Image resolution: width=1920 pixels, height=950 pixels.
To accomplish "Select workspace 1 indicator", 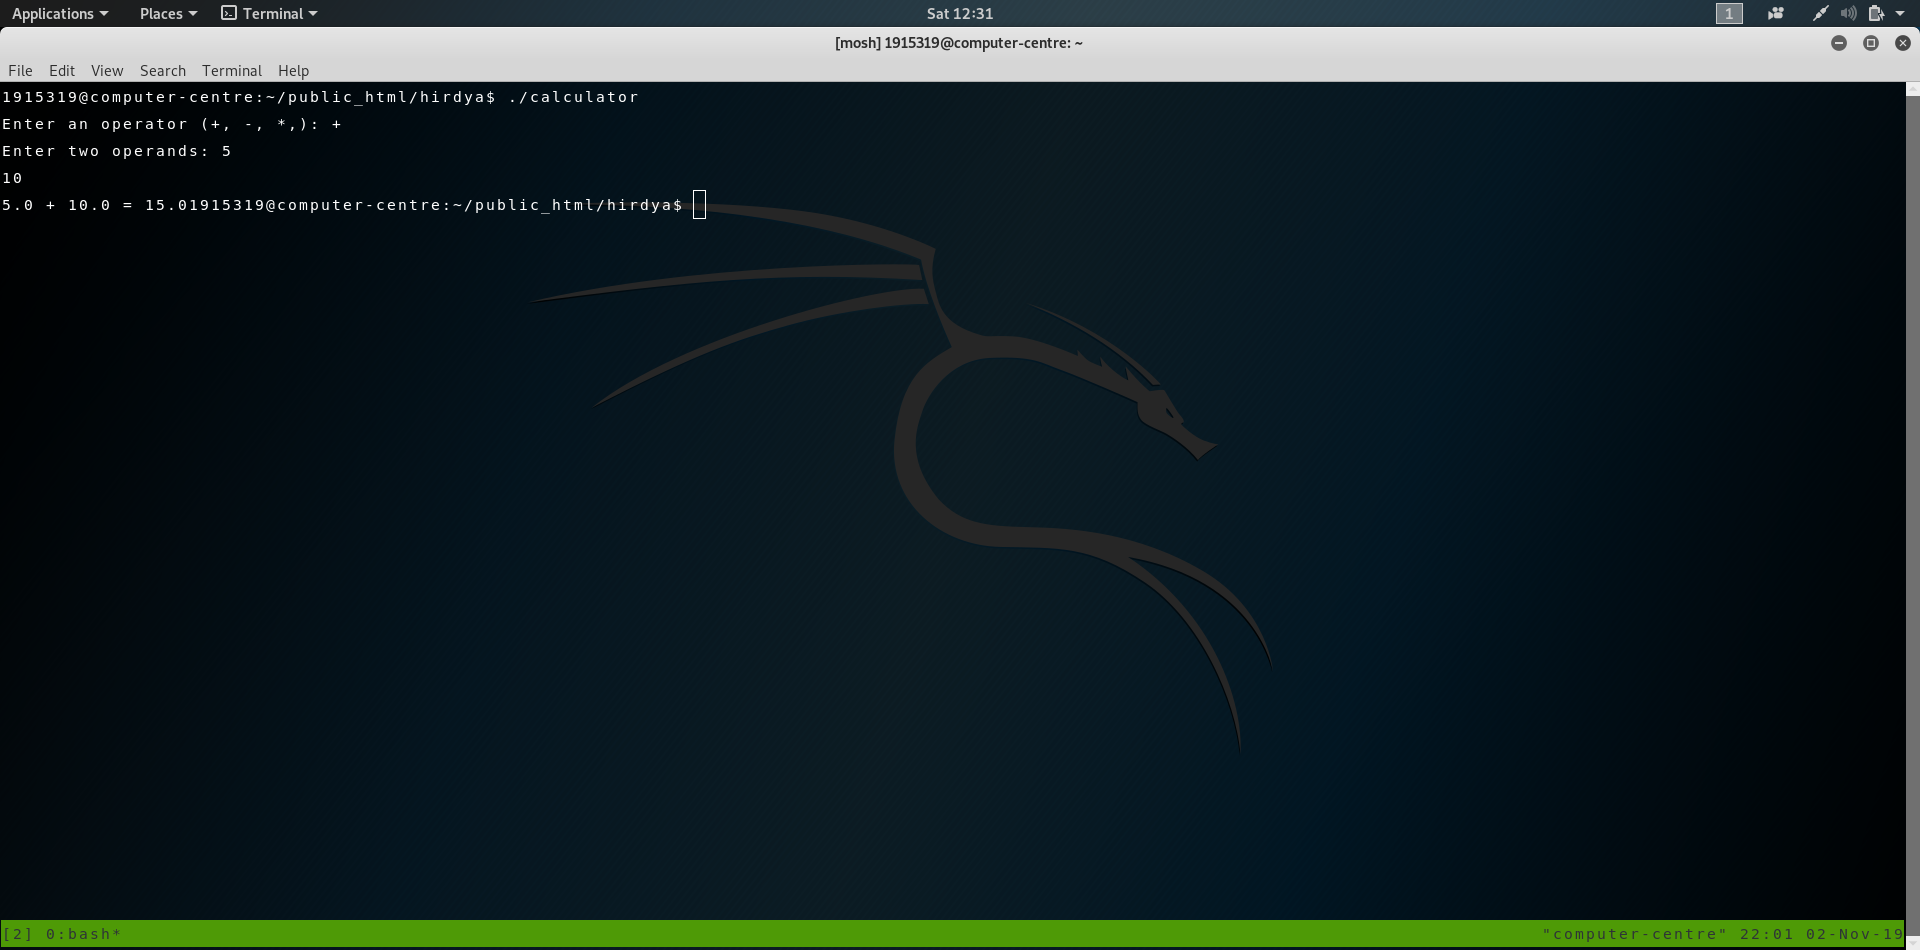I will [1729, 13].
